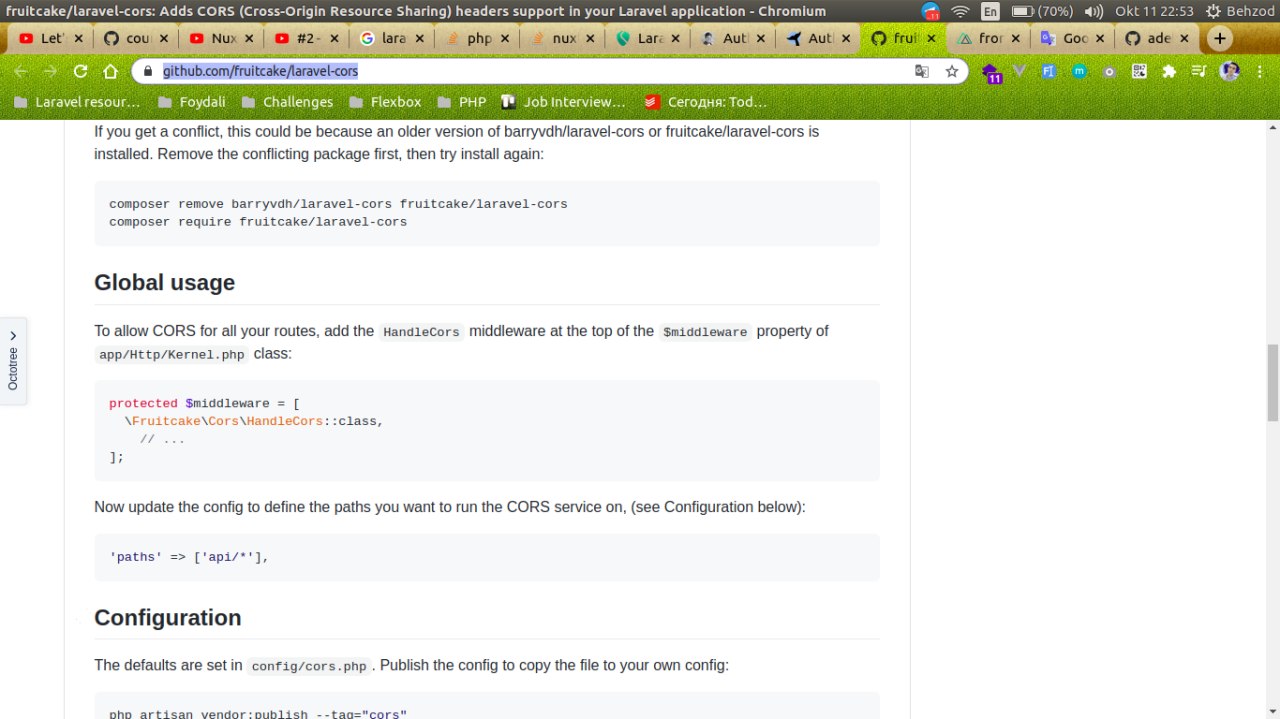Switch to the Google Translate 'Goo' tab
Viewport: 1280px width, 719px height.
coord(1075,39)
